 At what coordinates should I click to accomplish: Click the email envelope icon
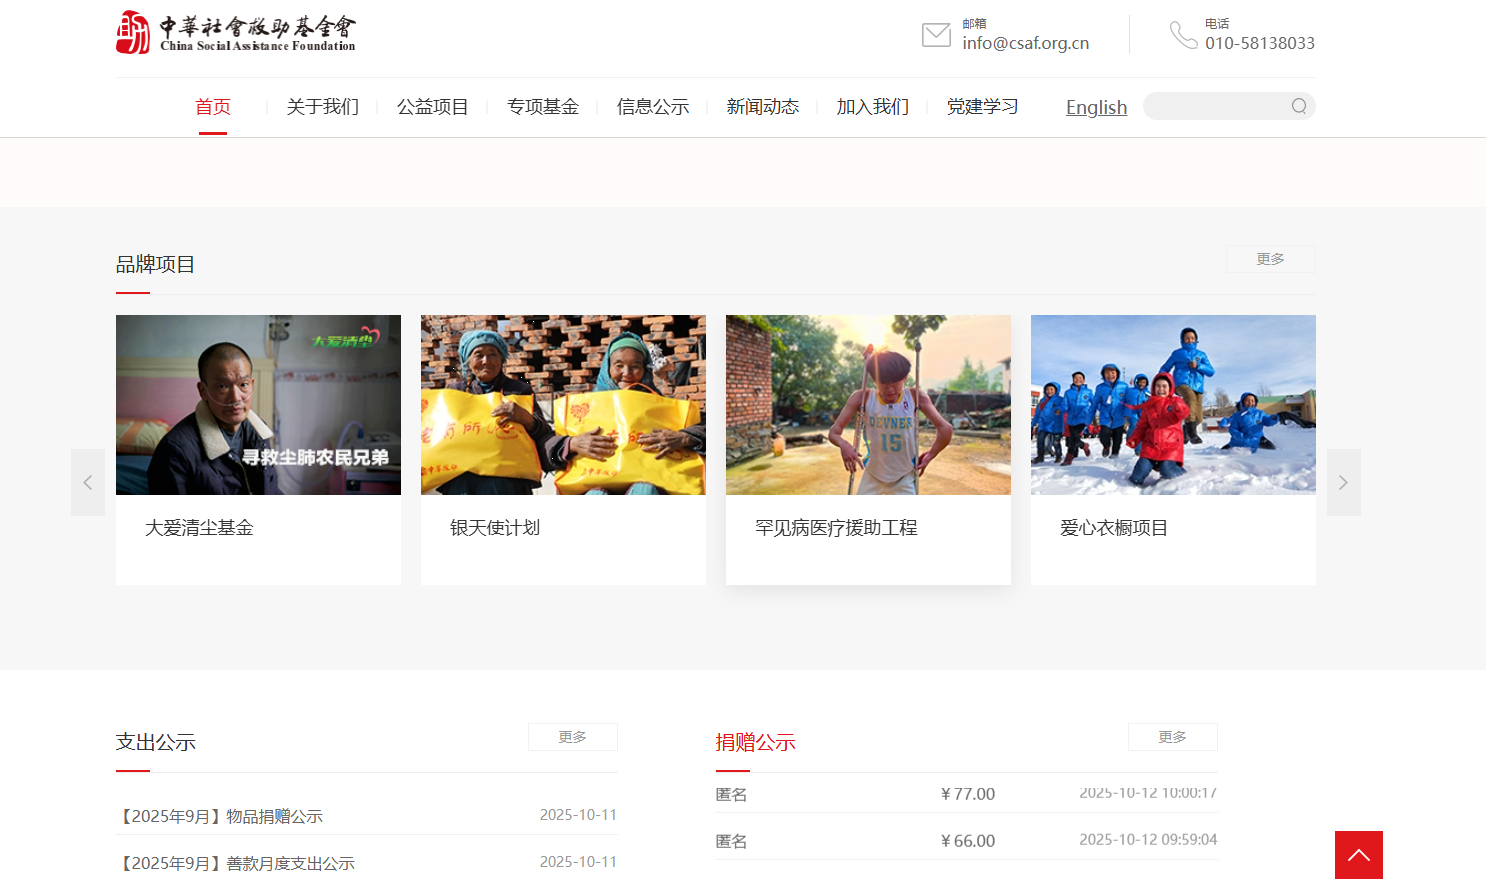pos(936,35)
